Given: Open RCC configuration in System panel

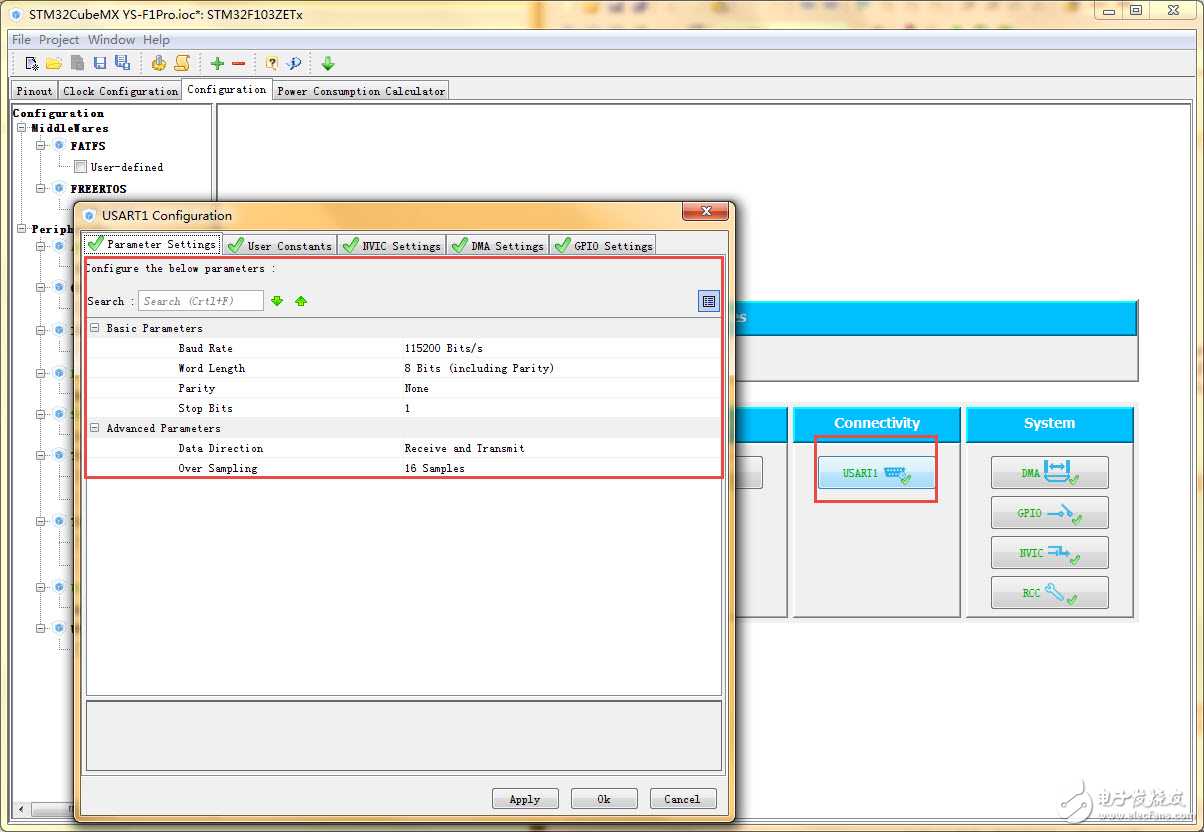Looking at the screenshot, I should [x=1050, y=593].
